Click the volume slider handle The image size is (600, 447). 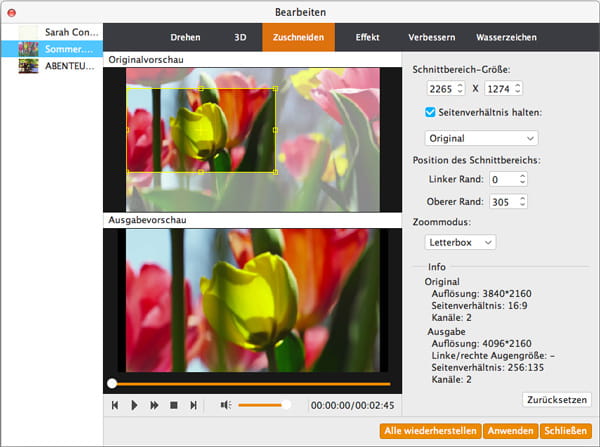287,405
